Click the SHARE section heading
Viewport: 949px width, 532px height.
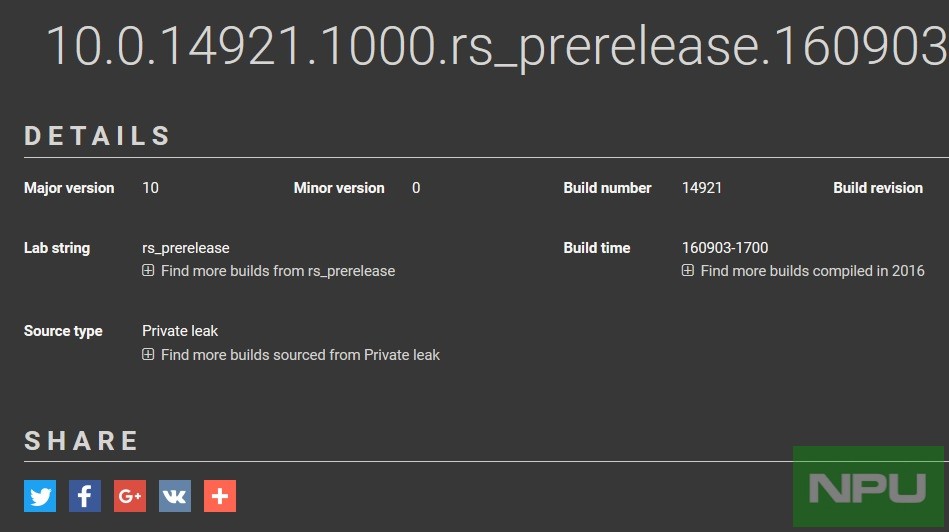click(x=82, y=441)
